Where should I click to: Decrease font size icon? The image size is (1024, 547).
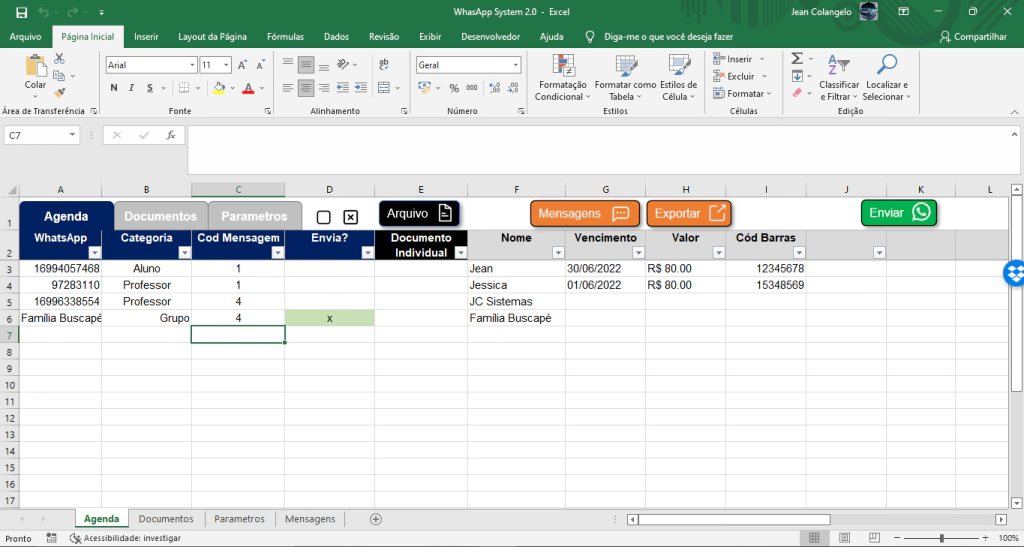[x=260, y=65]
